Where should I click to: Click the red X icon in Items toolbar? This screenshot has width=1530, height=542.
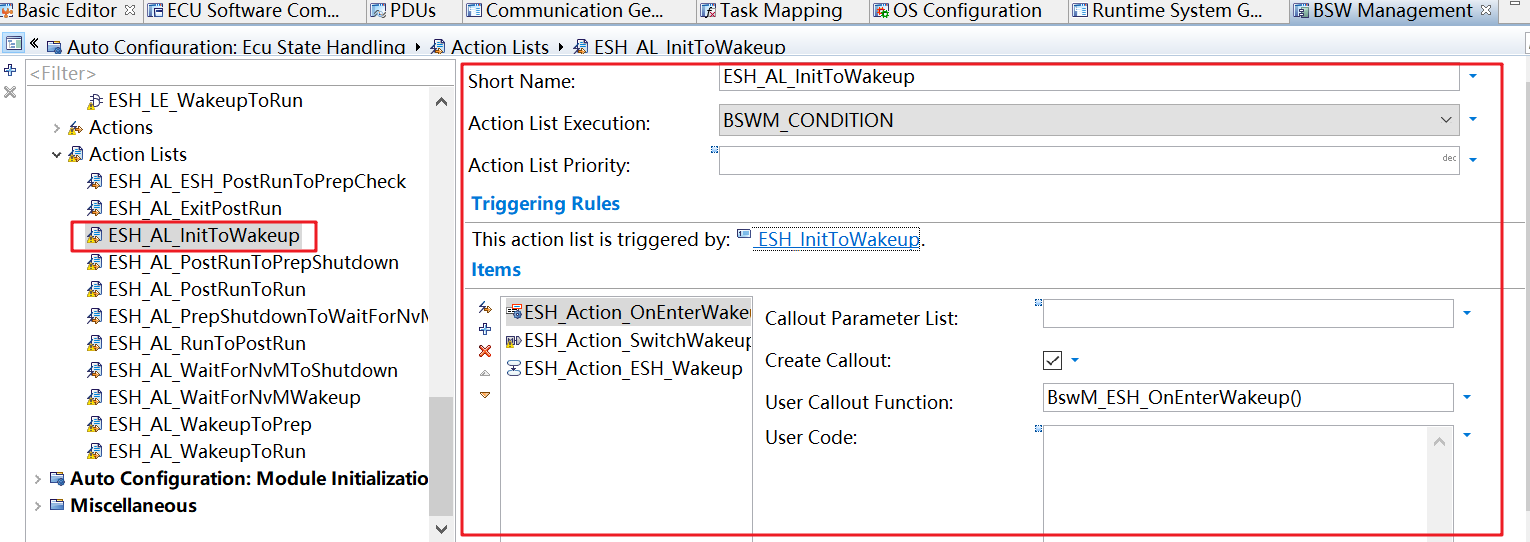click(x=485, y=351)
